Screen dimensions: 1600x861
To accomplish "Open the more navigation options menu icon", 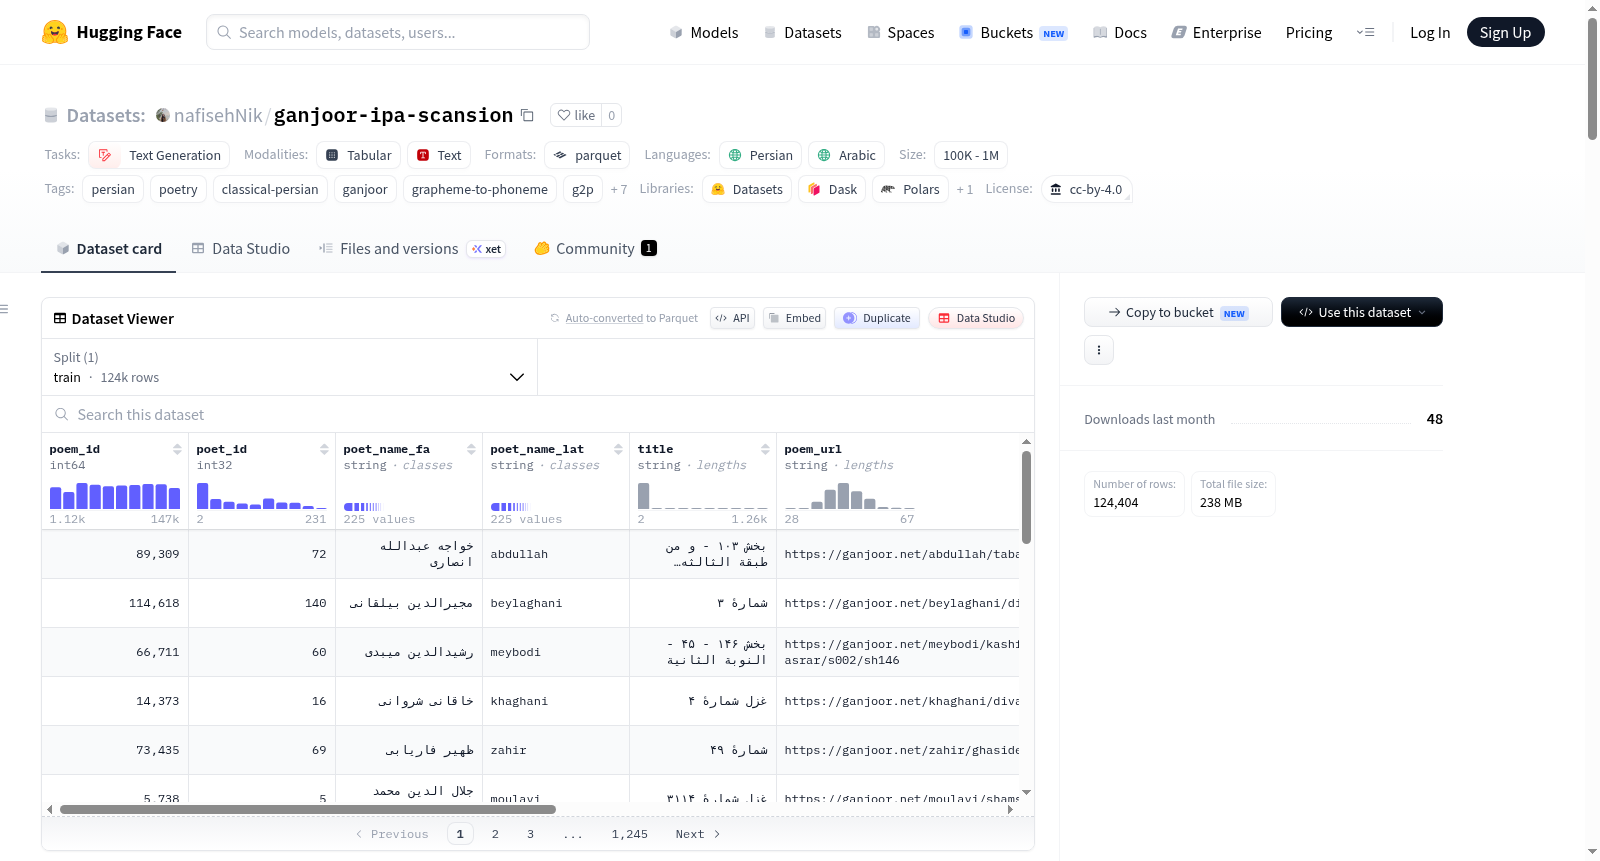I will click(x=1365, y=32).
